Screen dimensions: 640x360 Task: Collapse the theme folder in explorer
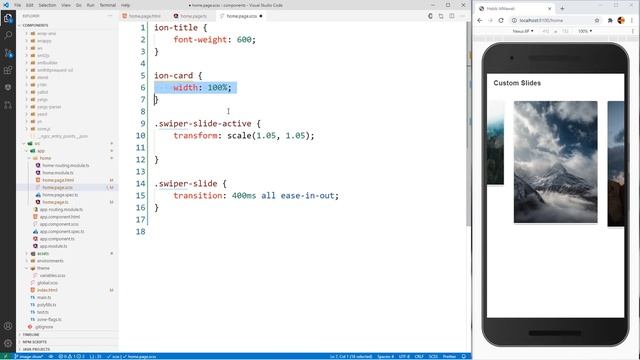43,268
